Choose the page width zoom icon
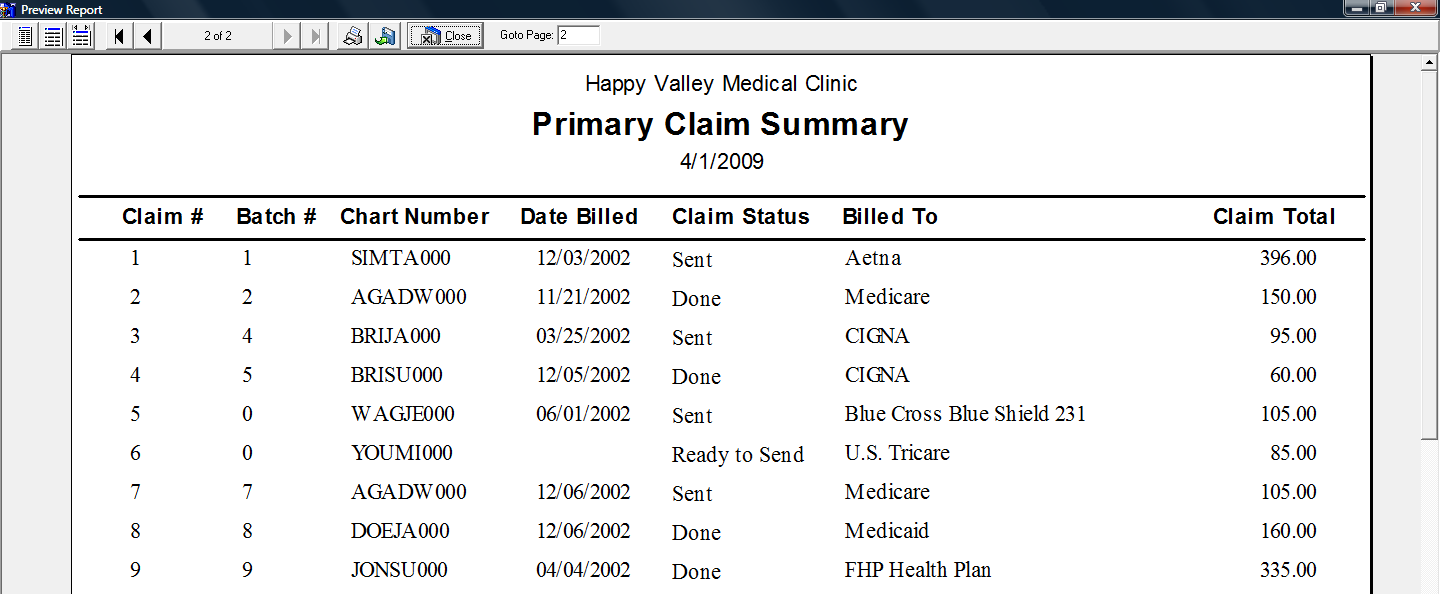1440x594 pixels. click(81, 36)
